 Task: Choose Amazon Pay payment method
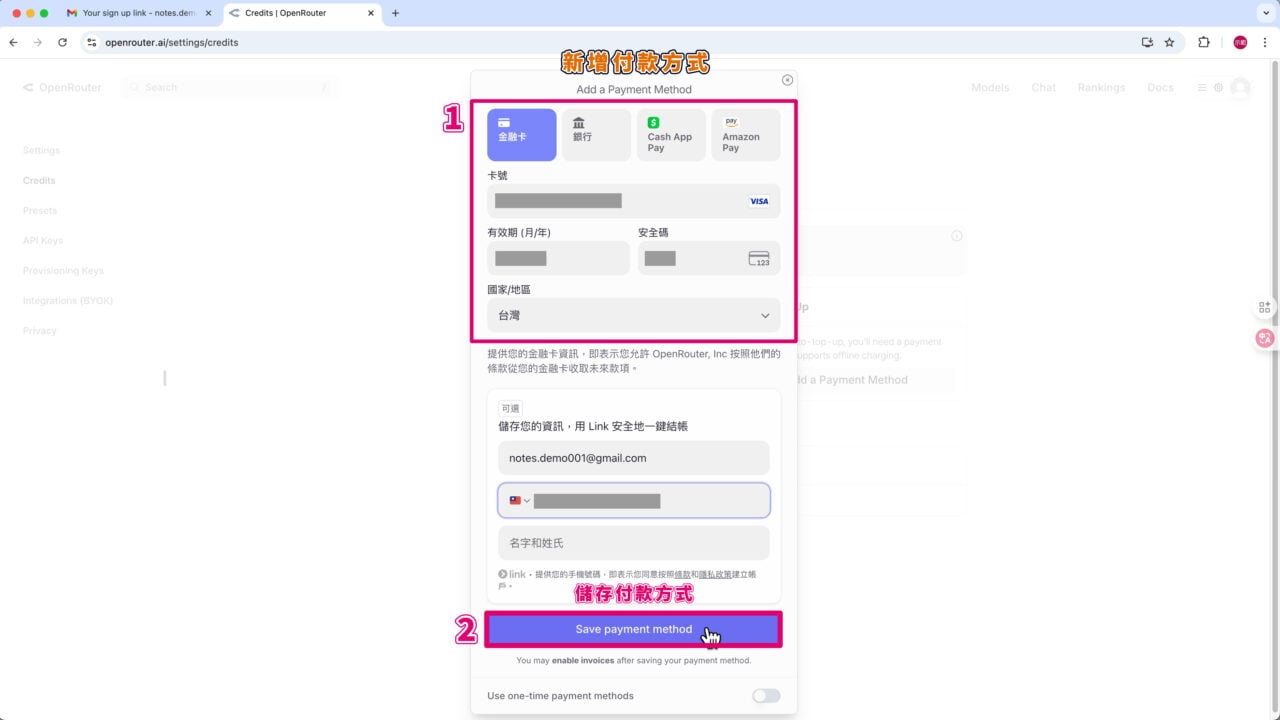point(746,135)
